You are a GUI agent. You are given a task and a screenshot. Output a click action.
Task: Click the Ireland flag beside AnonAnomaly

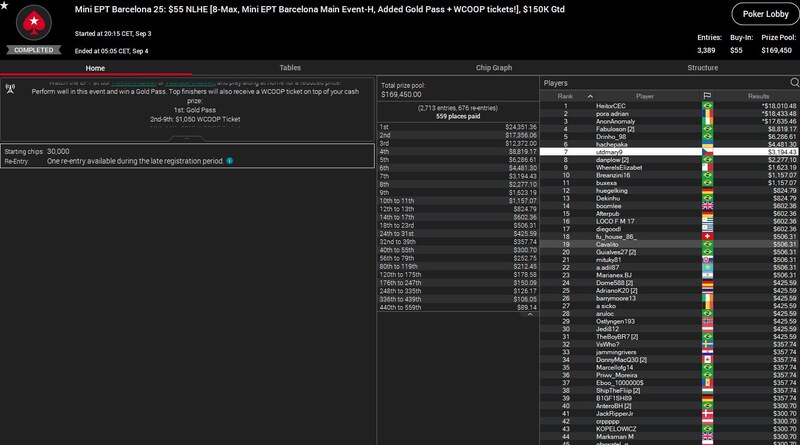coord(707,121)
